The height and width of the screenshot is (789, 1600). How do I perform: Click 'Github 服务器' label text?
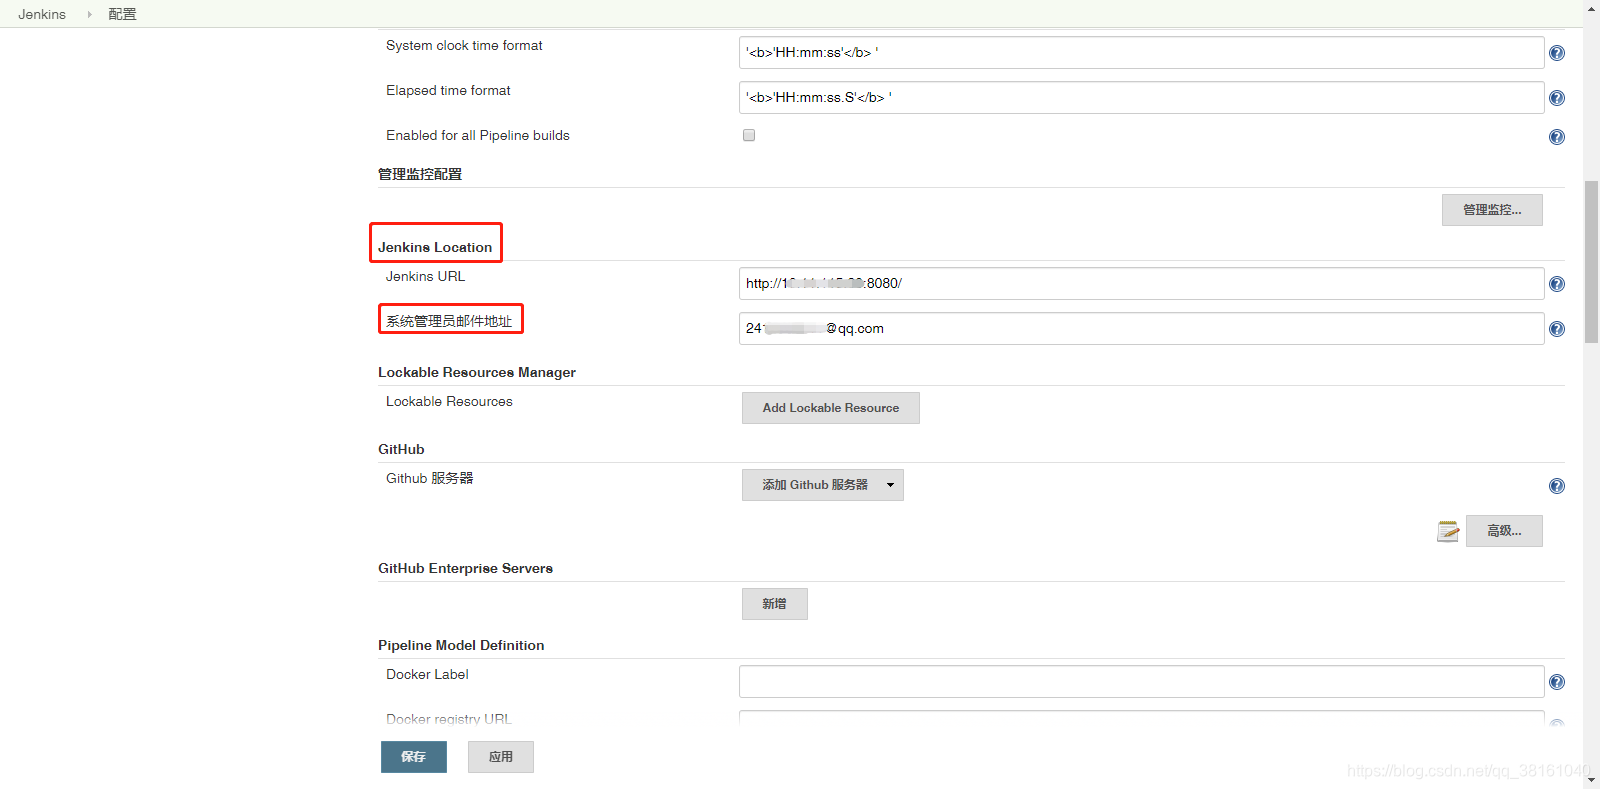point(430,478)
